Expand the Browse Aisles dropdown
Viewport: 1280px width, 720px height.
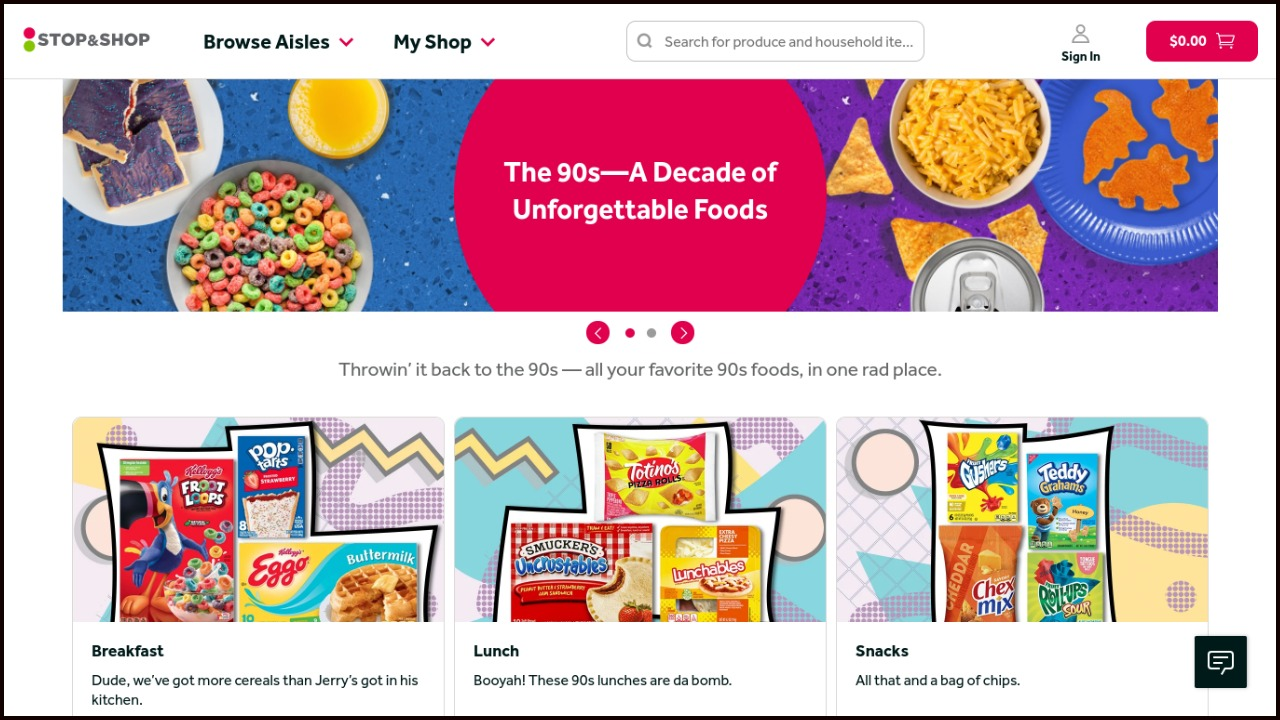(278, 42)
